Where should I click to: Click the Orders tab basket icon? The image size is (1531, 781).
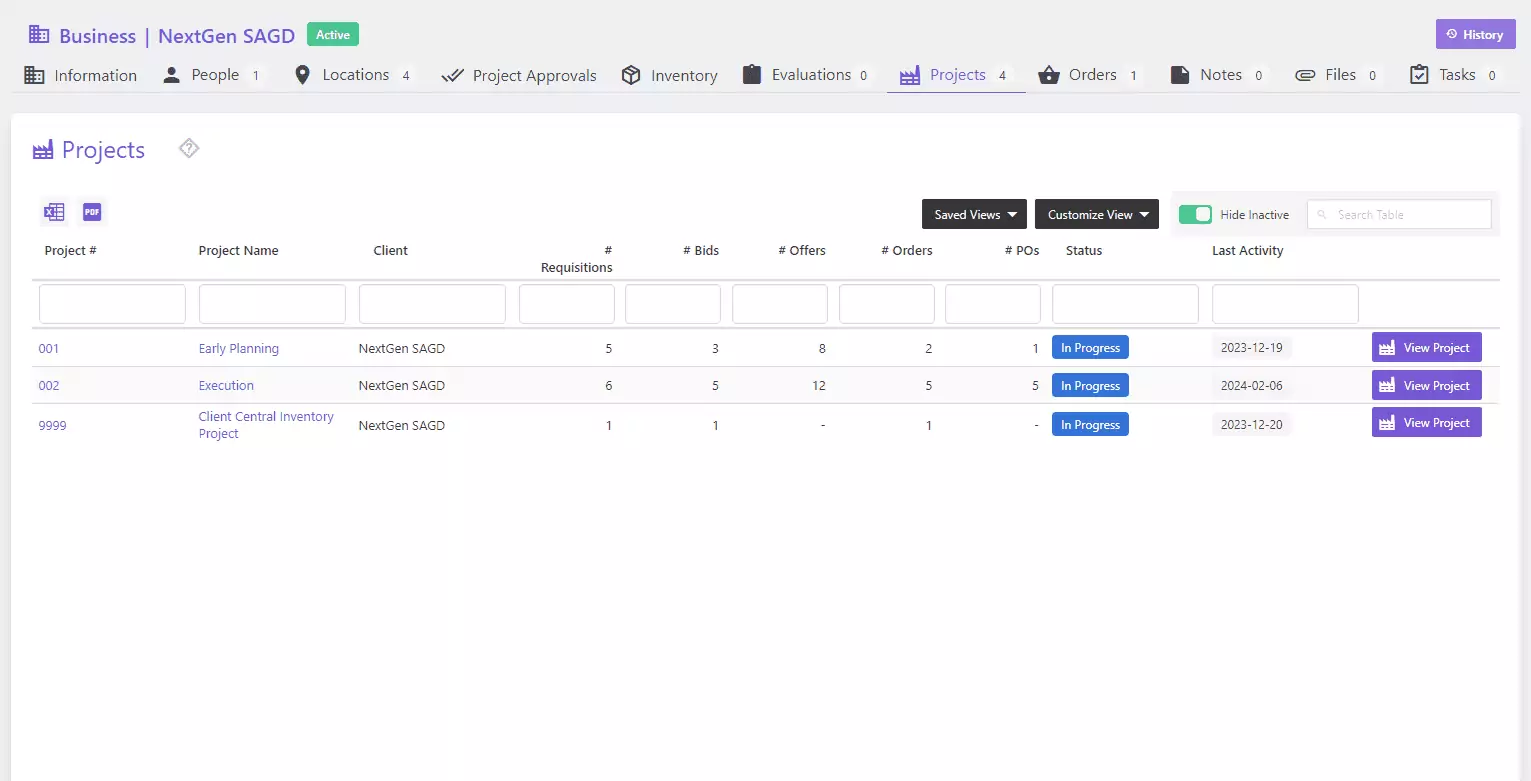(1049, 75)
